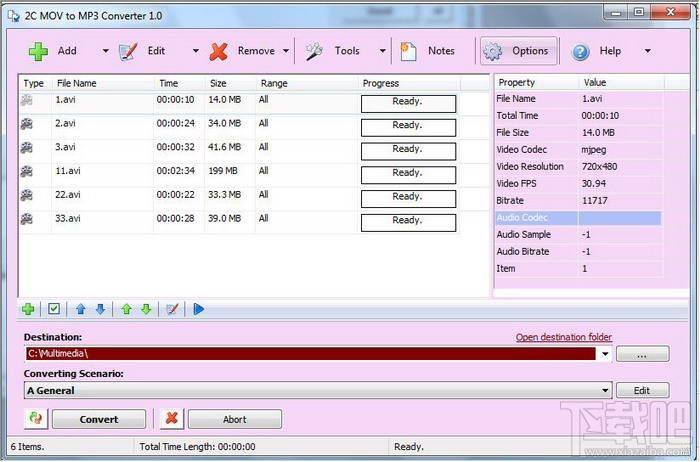The height and width of the screenshot is (462, 700).
Task: Expand the Add button dropdown arrow
Action: point(106,51)
